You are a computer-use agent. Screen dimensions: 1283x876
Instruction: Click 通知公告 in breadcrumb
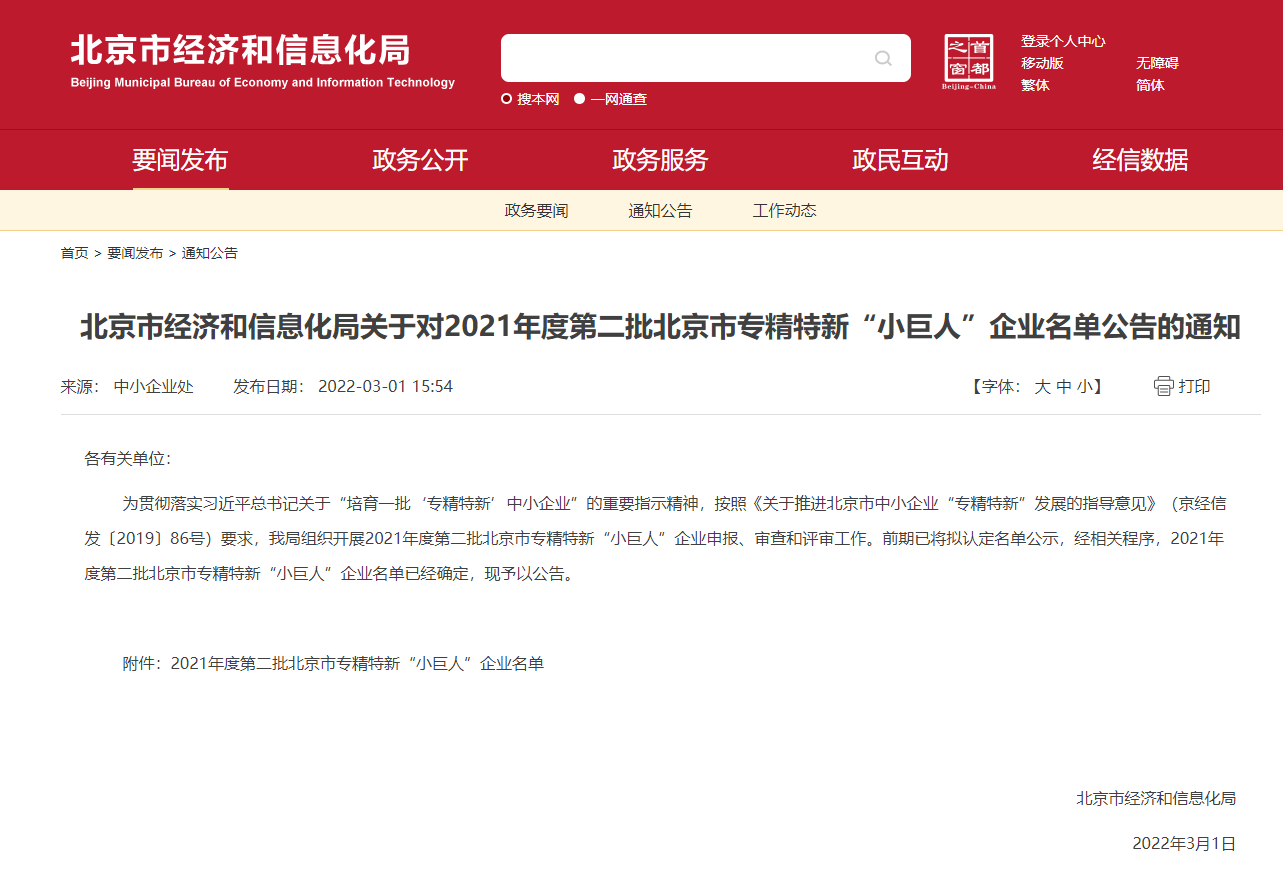coord(210,253)
